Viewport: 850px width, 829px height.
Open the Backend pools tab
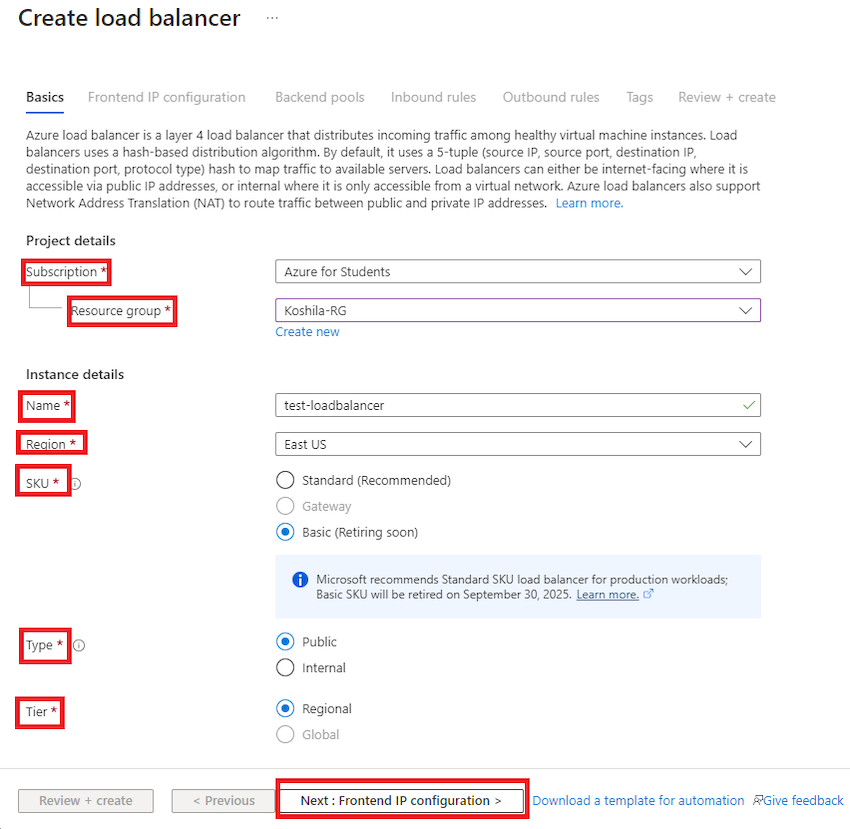[320, 97]
